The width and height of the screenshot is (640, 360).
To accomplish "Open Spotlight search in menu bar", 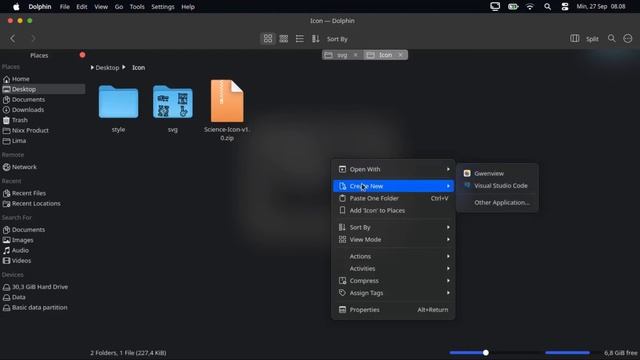I will [x=547, y=7].
